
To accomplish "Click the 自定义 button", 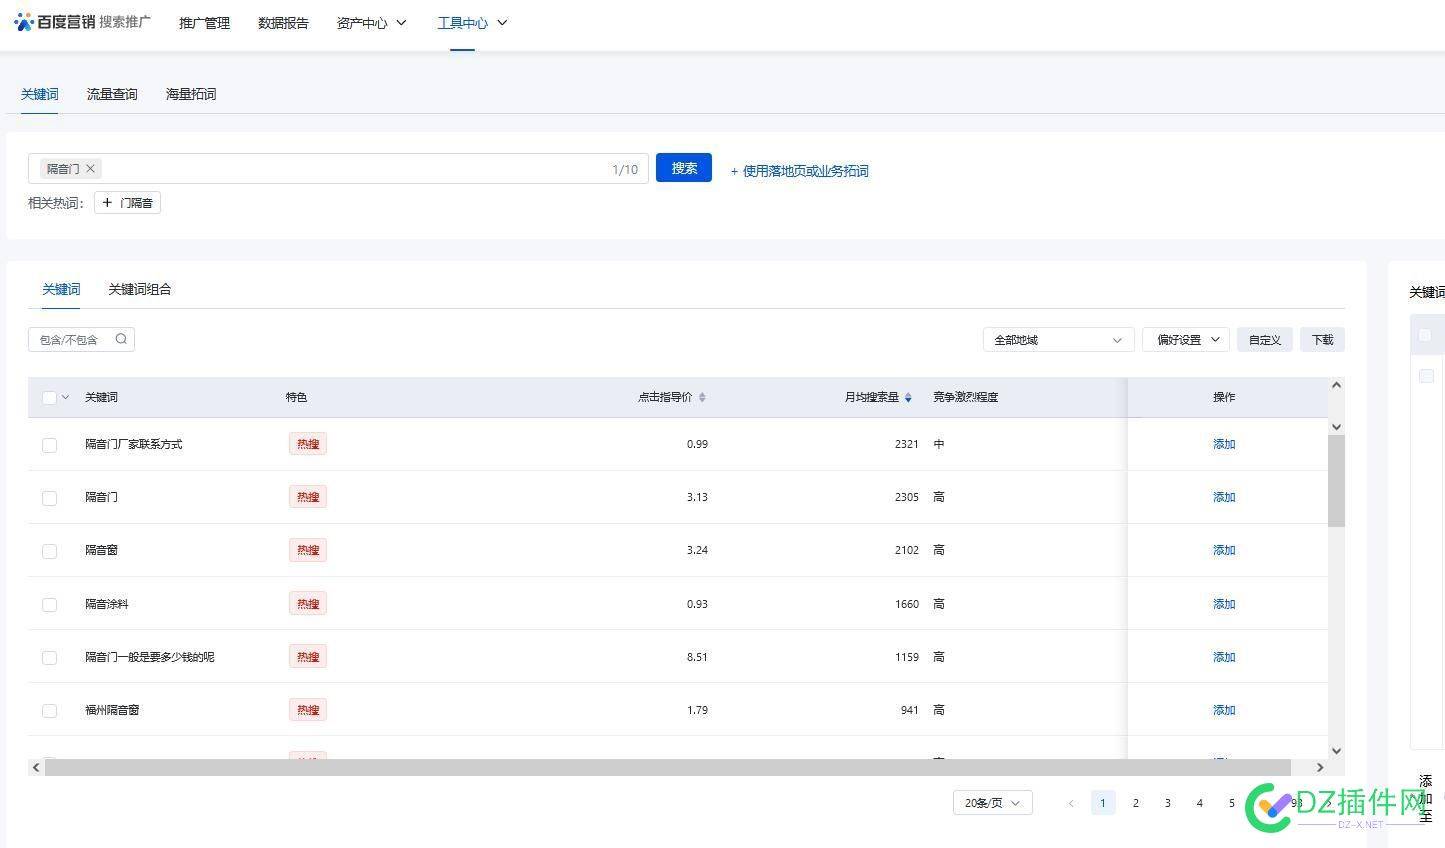I will click(x=1265, y=340).
